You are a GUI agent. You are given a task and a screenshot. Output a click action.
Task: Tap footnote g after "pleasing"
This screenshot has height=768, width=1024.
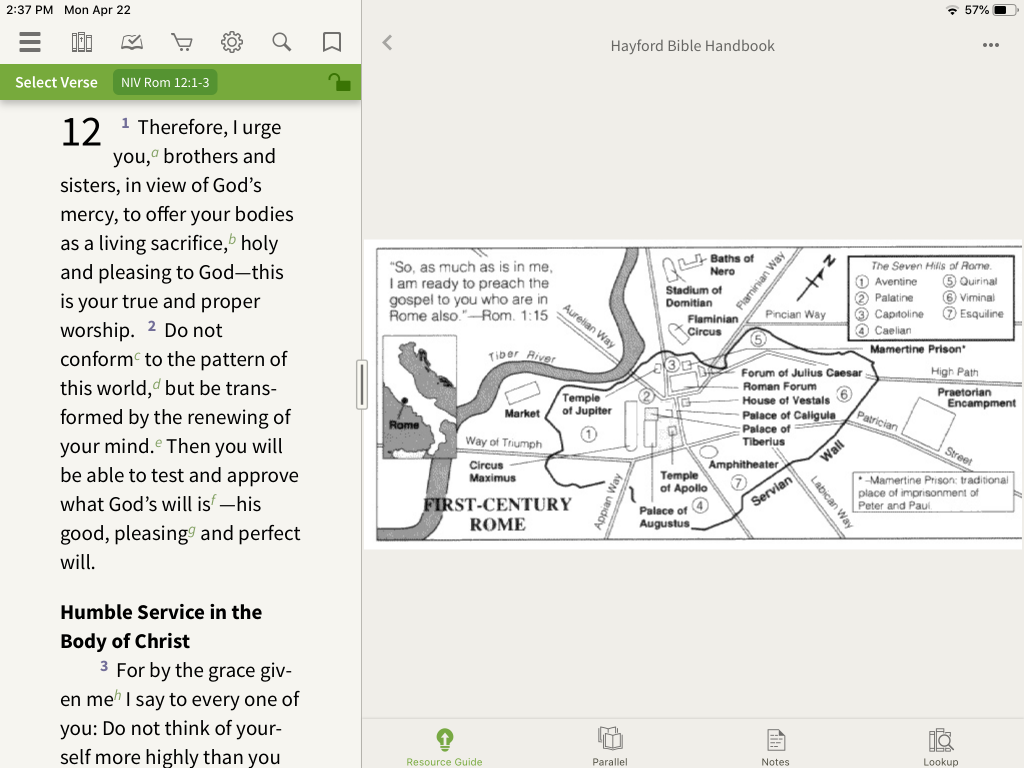(x=191, y=531)
